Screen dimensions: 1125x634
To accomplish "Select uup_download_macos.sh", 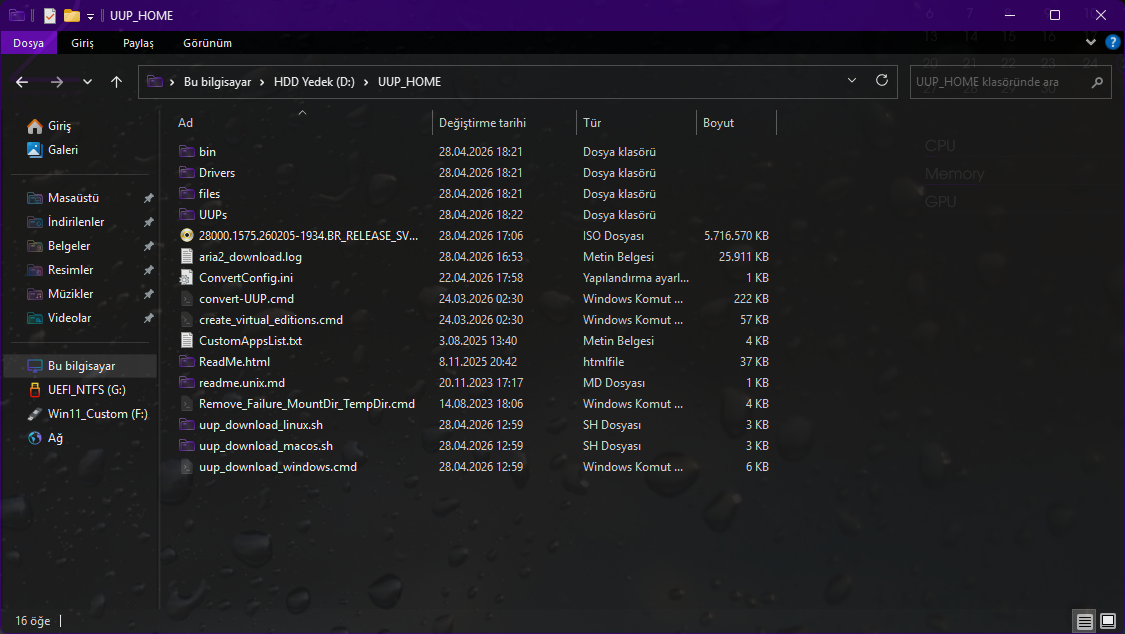I will 265,446.
